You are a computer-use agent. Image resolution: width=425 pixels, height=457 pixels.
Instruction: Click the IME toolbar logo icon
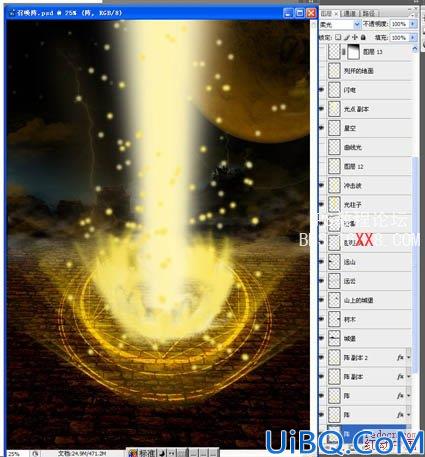pyautogui.click(x=133, y=453)
